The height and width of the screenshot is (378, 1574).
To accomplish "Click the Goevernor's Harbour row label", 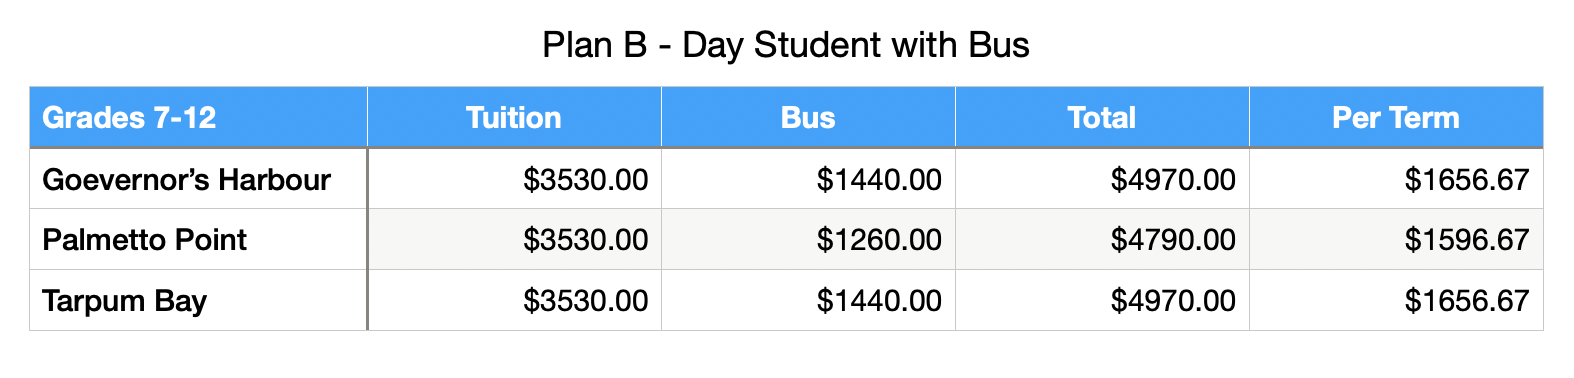I will click(x=199, y=179).
